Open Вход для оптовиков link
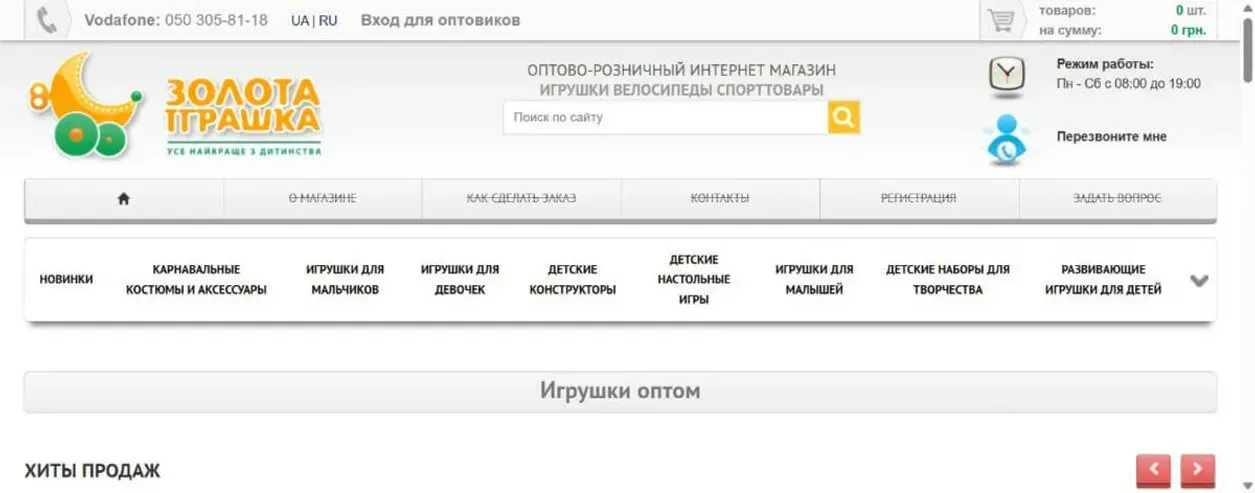This screenshot has width=1255, height=493. click(x=440, y=20)
